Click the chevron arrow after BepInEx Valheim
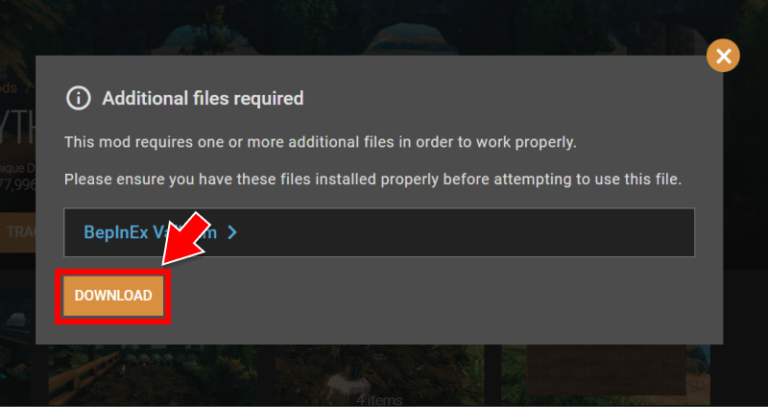This screenshot has height=407, width=768. pos(232,232)
